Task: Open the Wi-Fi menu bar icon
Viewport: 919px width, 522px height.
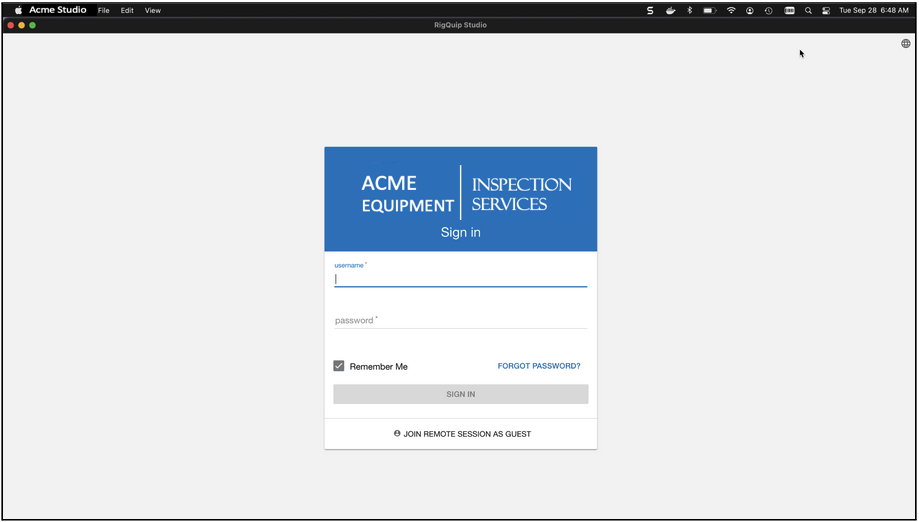Action: pyautogui.click(x=731, y=11)
